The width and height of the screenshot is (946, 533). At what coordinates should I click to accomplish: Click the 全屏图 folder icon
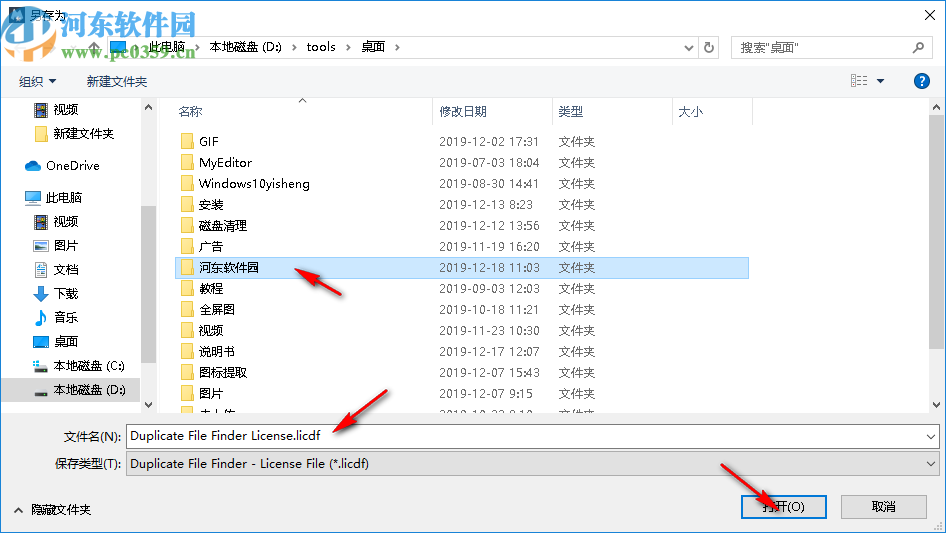click(x=187, y=310)
